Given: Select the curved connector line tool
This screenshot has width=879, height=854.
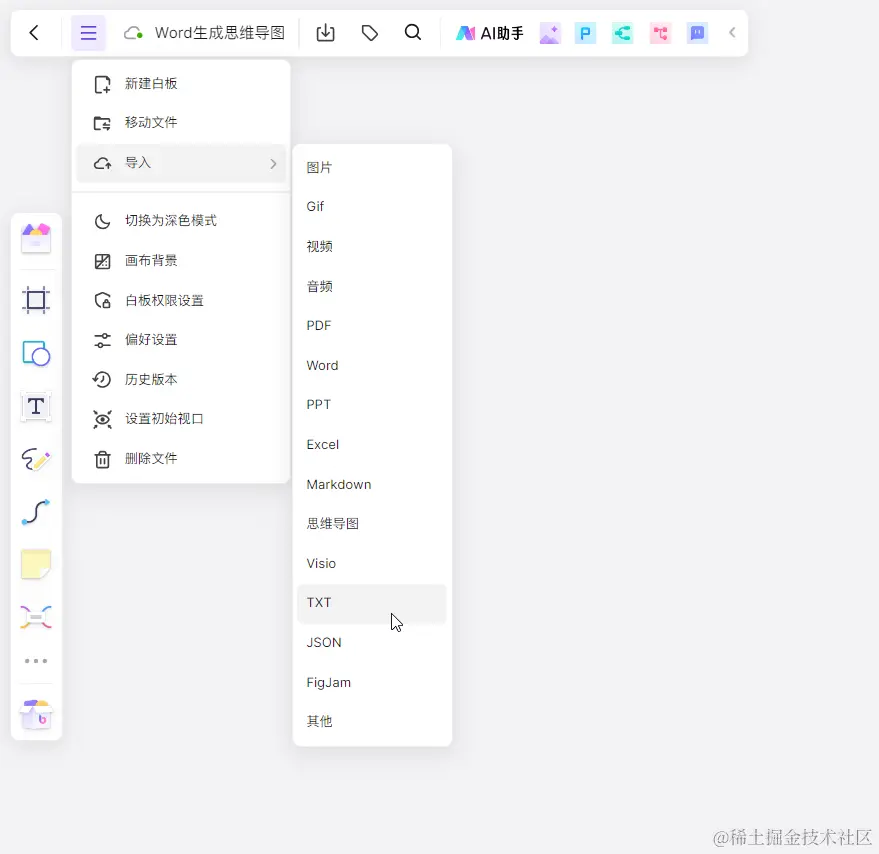Looking at the screenshot, I should pyautogui.click(x=36, y=512).
